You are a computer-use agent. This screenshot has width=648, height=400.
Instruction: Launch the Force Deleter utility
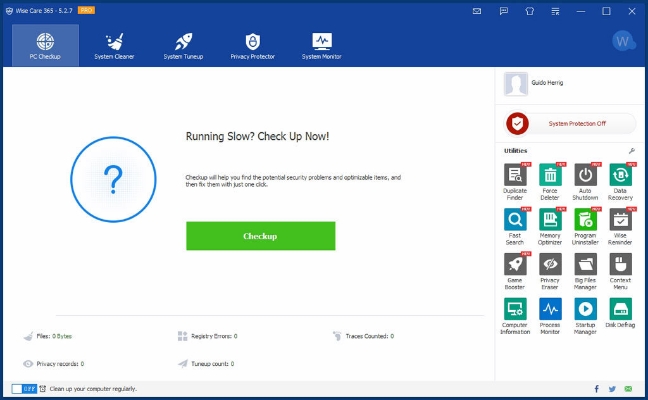tap(550, 182)
